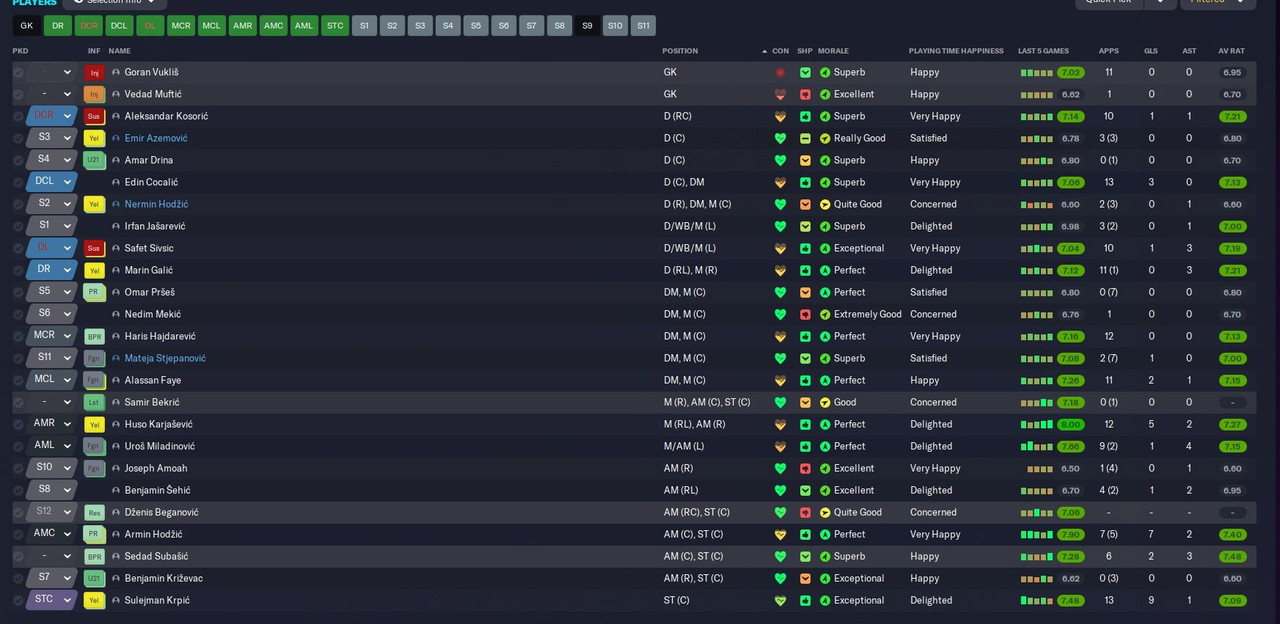Click the U21 badge next to Amar Drina
This screenshot has height=624, width=1280.
[95, 160]
